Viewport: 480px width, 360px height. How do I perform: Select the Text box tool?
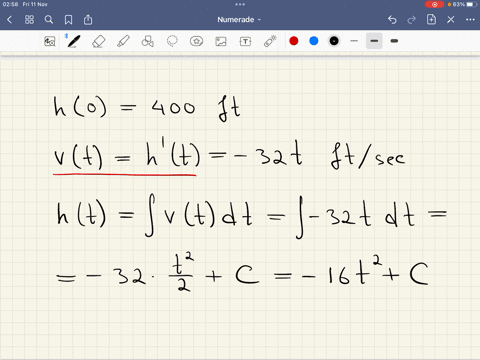coord(245,41)
